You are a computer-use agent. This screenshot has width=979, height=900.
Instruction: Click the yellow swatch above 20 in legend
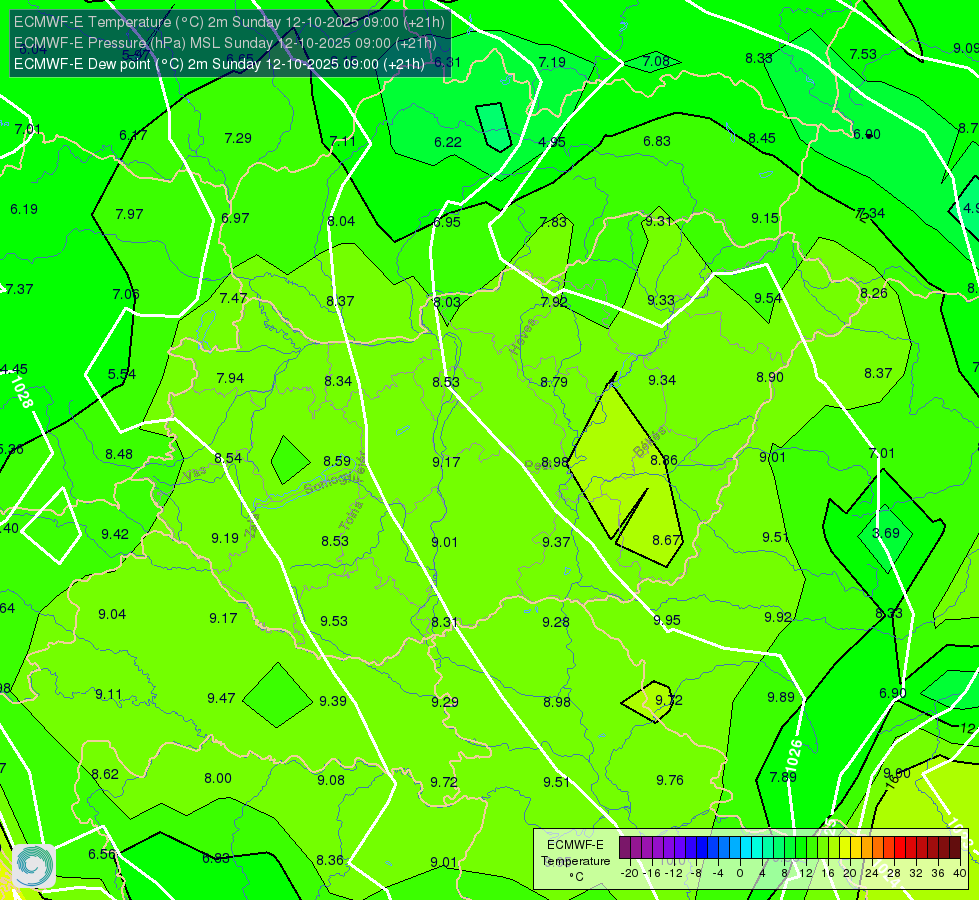(845, 848)
